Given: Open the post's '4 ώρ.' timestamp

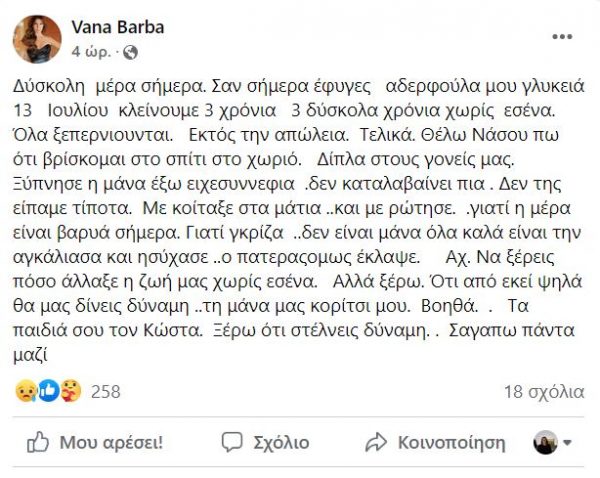Looking at the screenshot, I should [x=97, y=49].
